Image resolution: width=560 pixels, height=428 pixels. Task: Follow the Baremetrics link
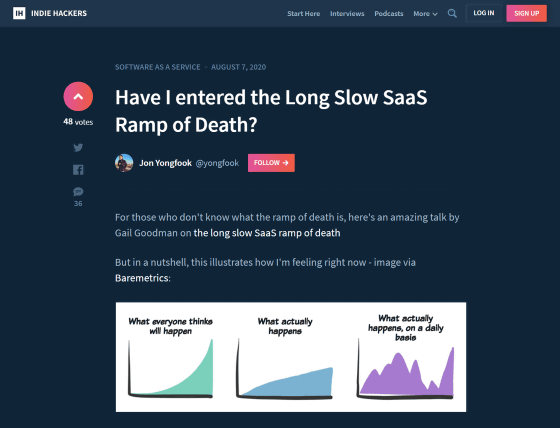pos(142,278)
